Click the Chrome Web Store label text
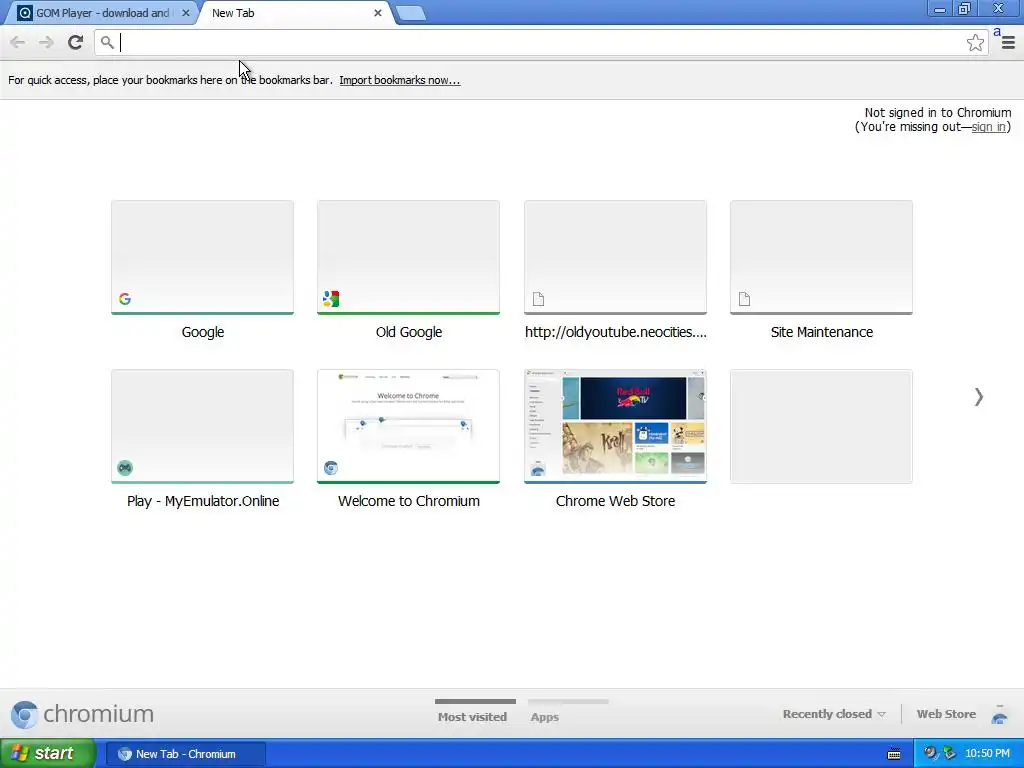The width and height of the screenshot is (1024, 768). 615,501
